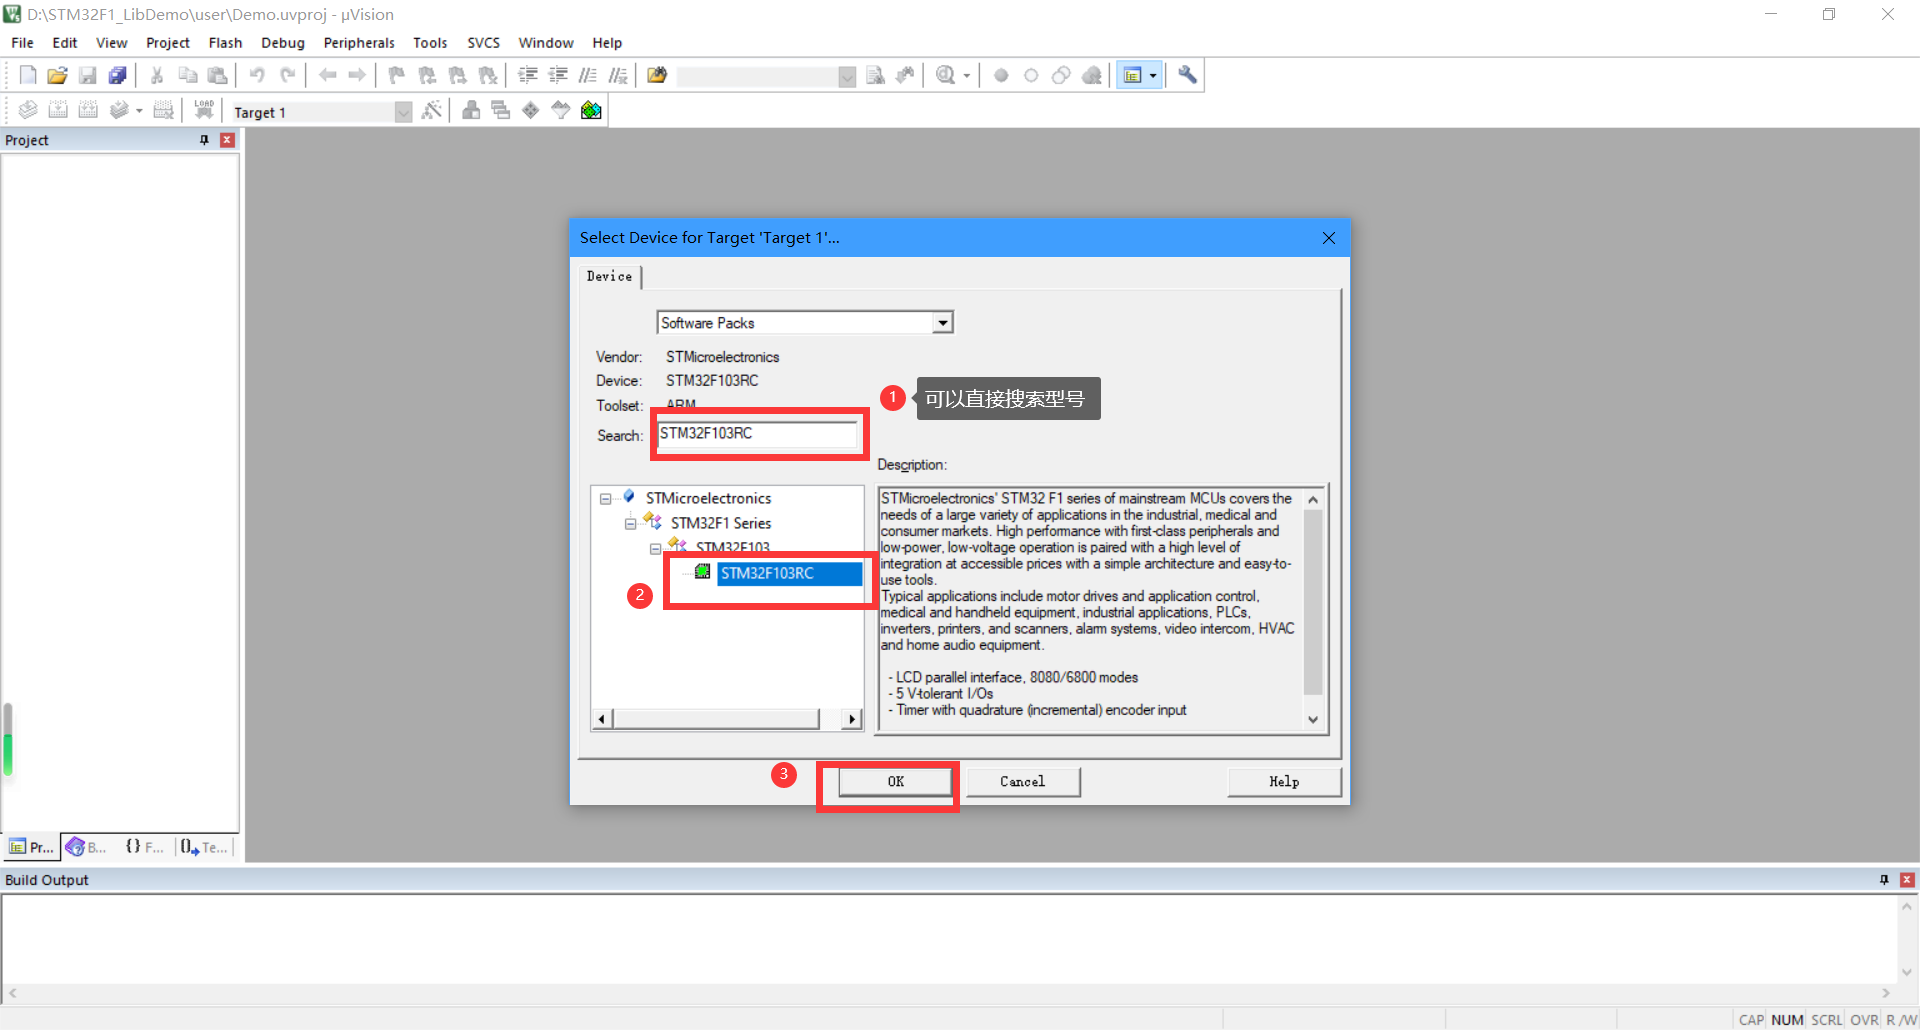The width and height of the screenshot is (1920, 1030).
Task: Click the Search input field
Action: (758, 434)
